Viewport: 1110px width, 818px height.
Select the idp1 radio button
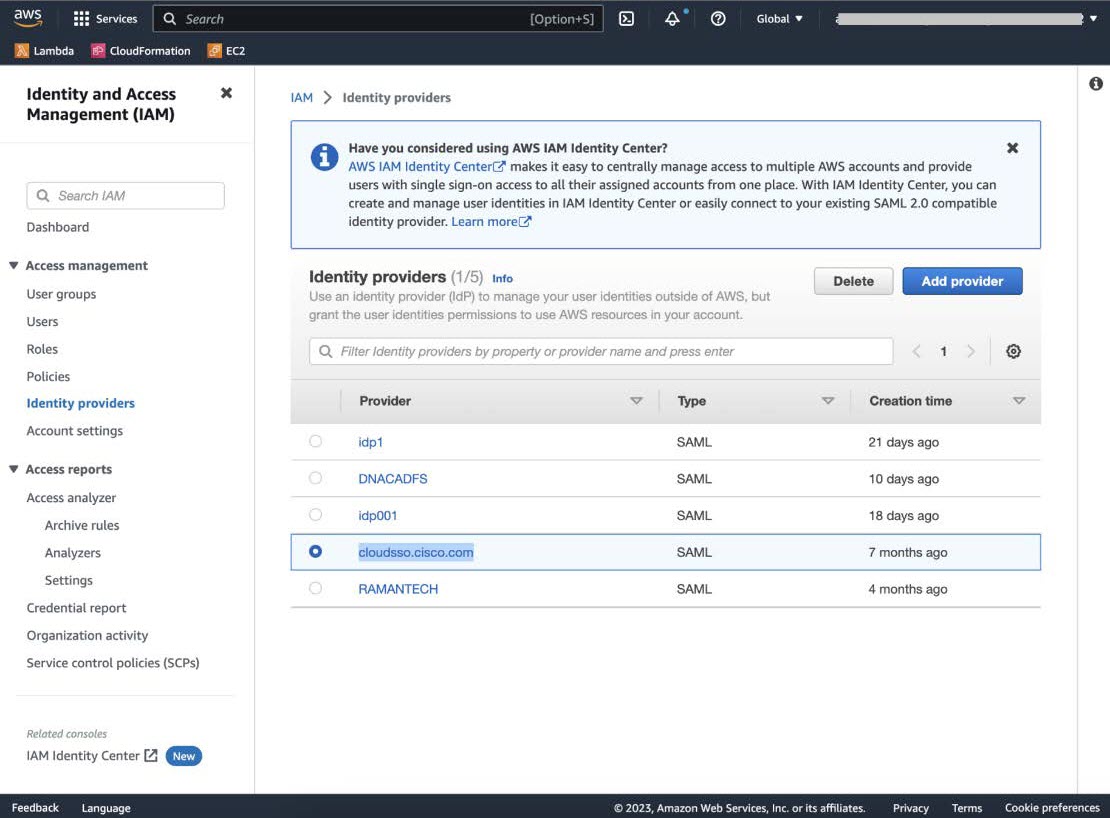(x=316, y=442)
